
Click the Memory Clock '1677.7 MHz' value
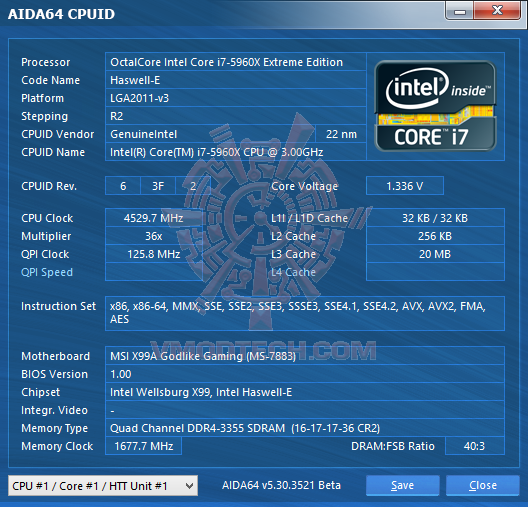coord(144,446)
